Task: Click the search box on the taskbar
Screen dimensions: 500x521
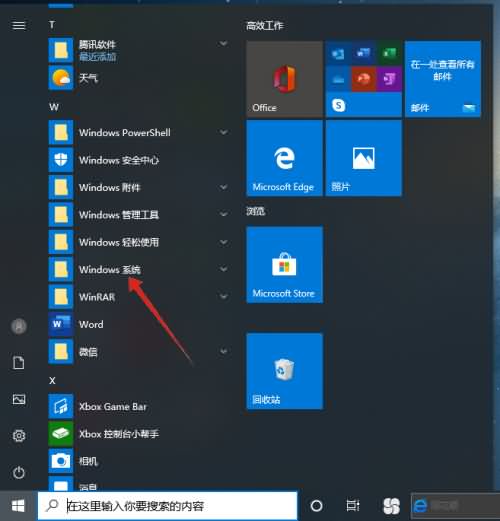Action: point(167,506)
